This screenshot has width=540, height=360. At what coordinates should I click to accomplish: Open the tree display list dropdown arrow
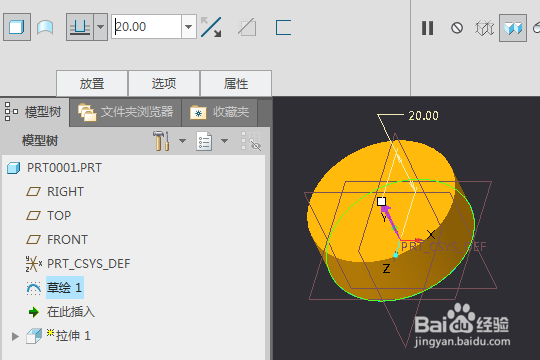tap(225, 141)
